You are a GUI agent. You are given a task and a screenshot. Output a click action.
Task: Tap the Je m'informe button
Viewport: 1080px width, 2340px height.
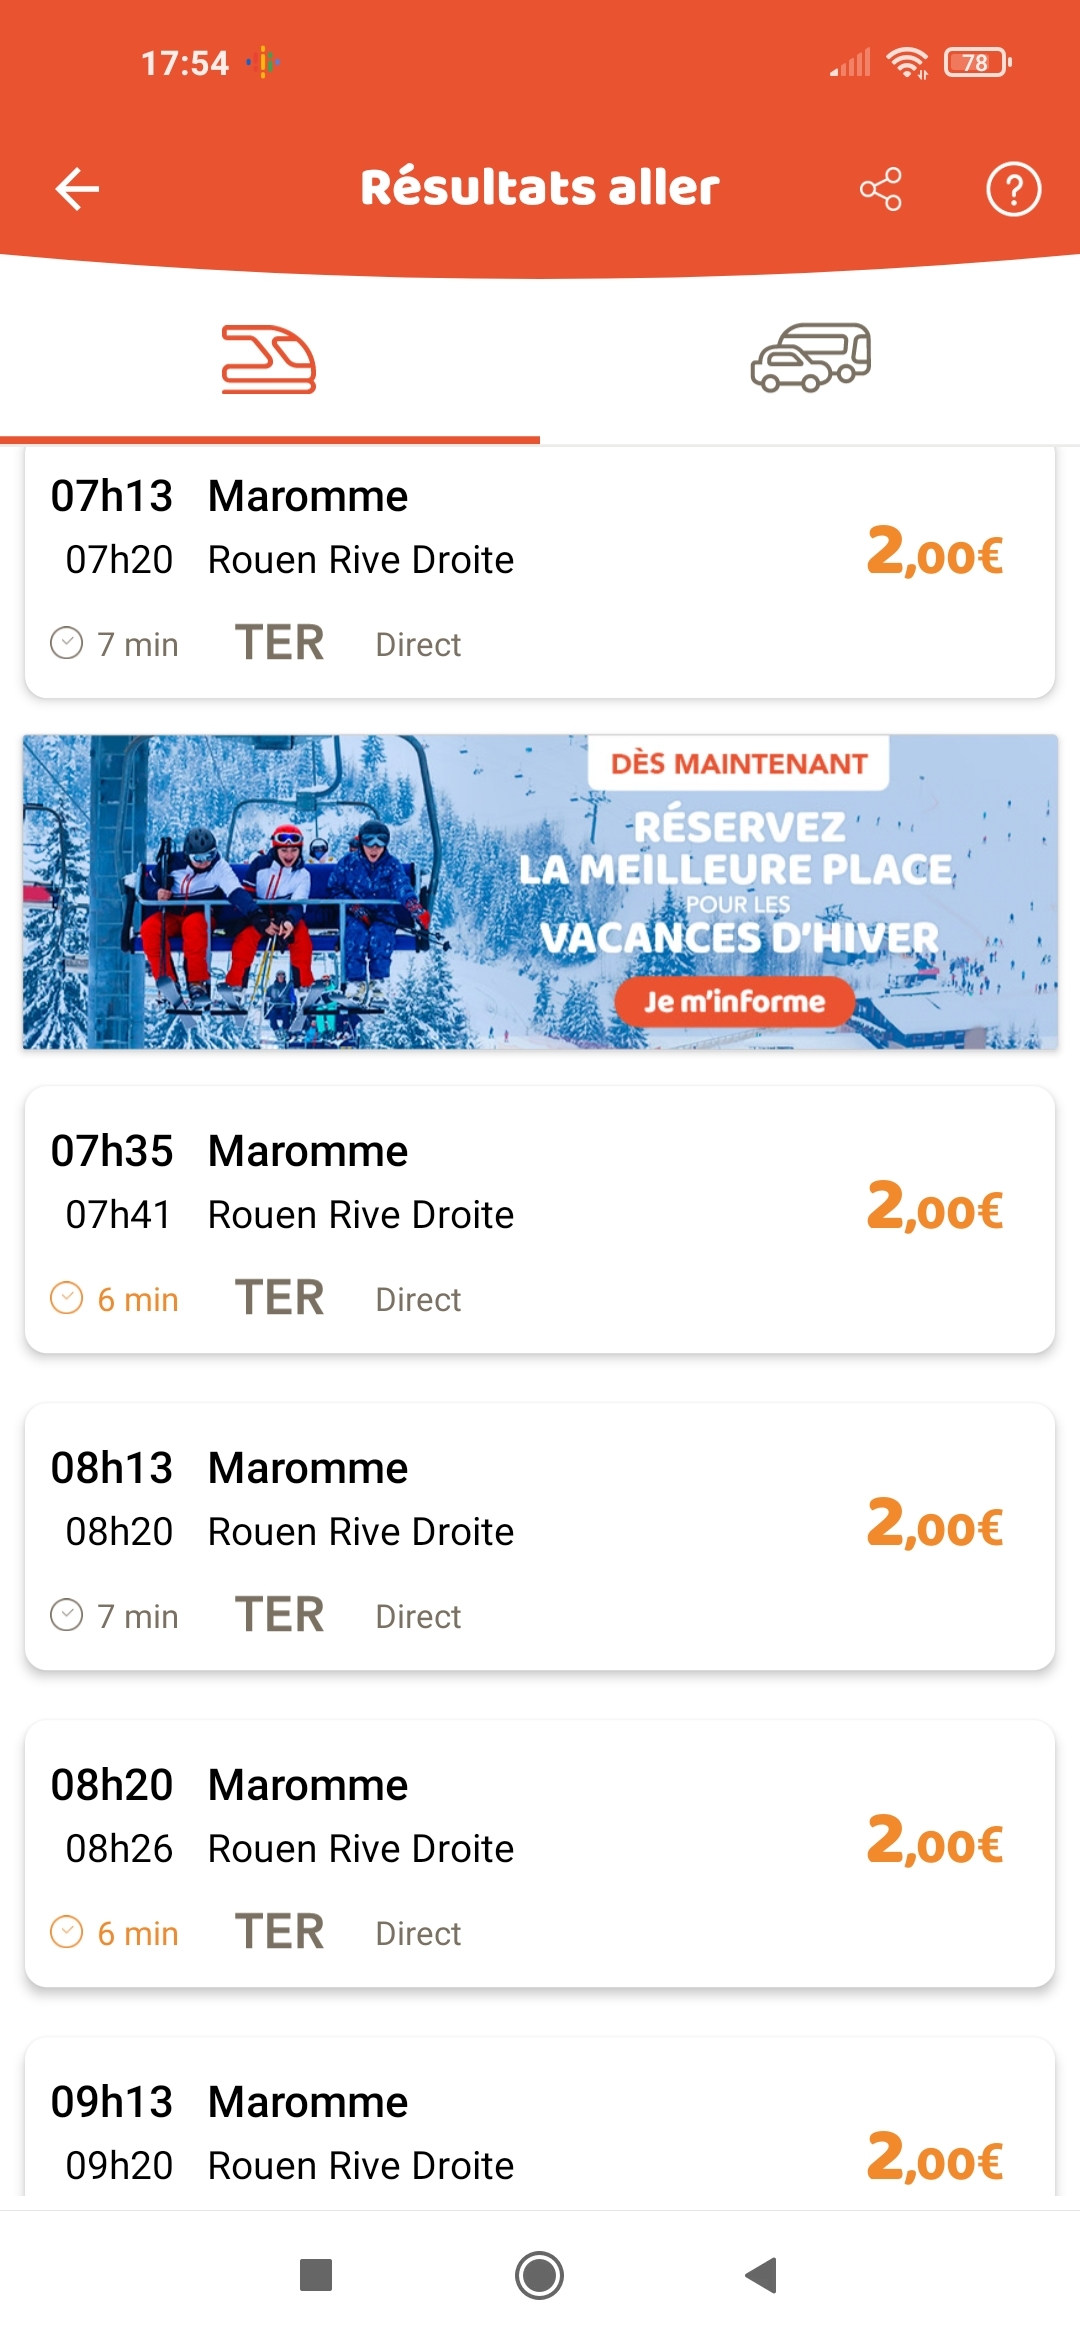point(734,1002)
